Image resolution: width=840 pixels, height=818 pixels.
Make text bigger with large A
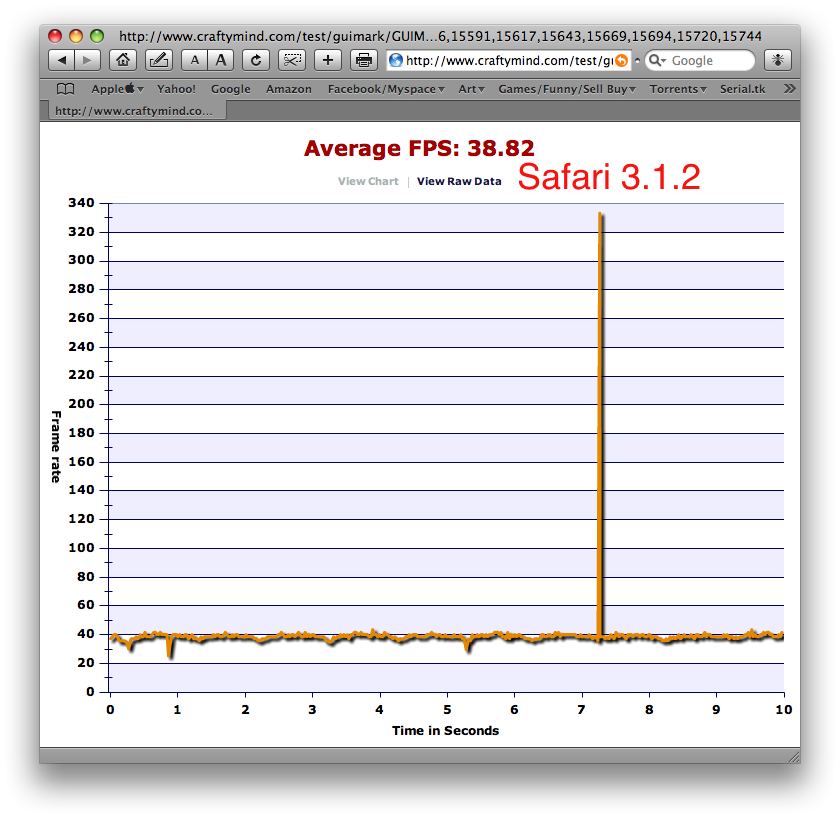[221, 61]
